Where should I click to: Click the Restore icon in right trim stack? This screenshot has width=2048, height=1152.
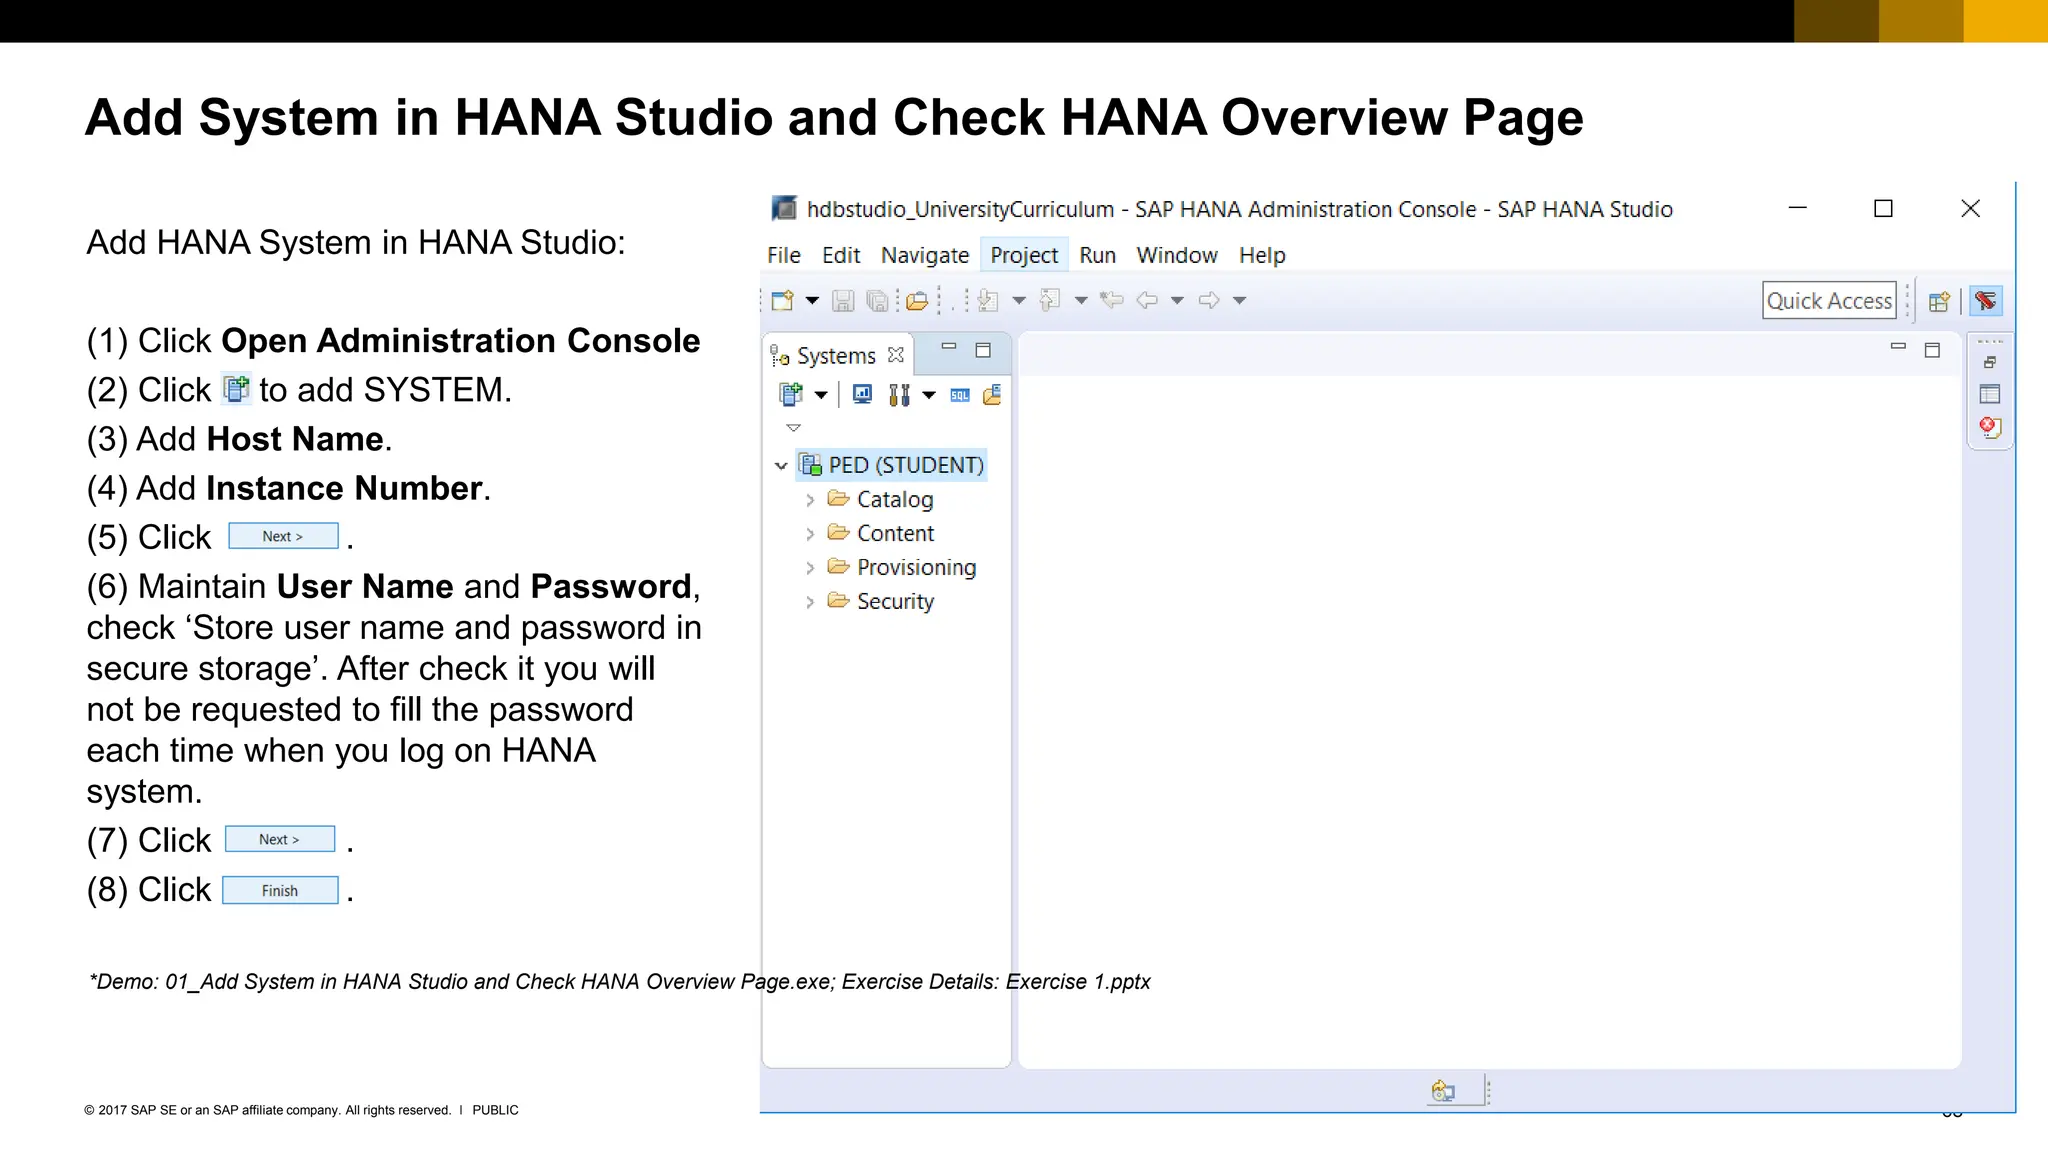[x=1990, y=362]
